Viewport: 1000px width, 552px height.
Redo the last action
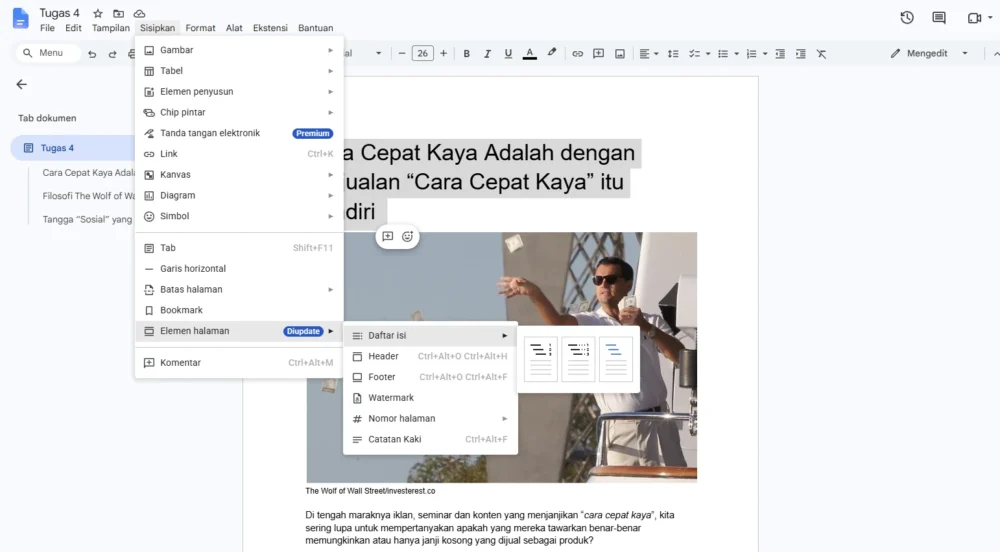(112, 54)
